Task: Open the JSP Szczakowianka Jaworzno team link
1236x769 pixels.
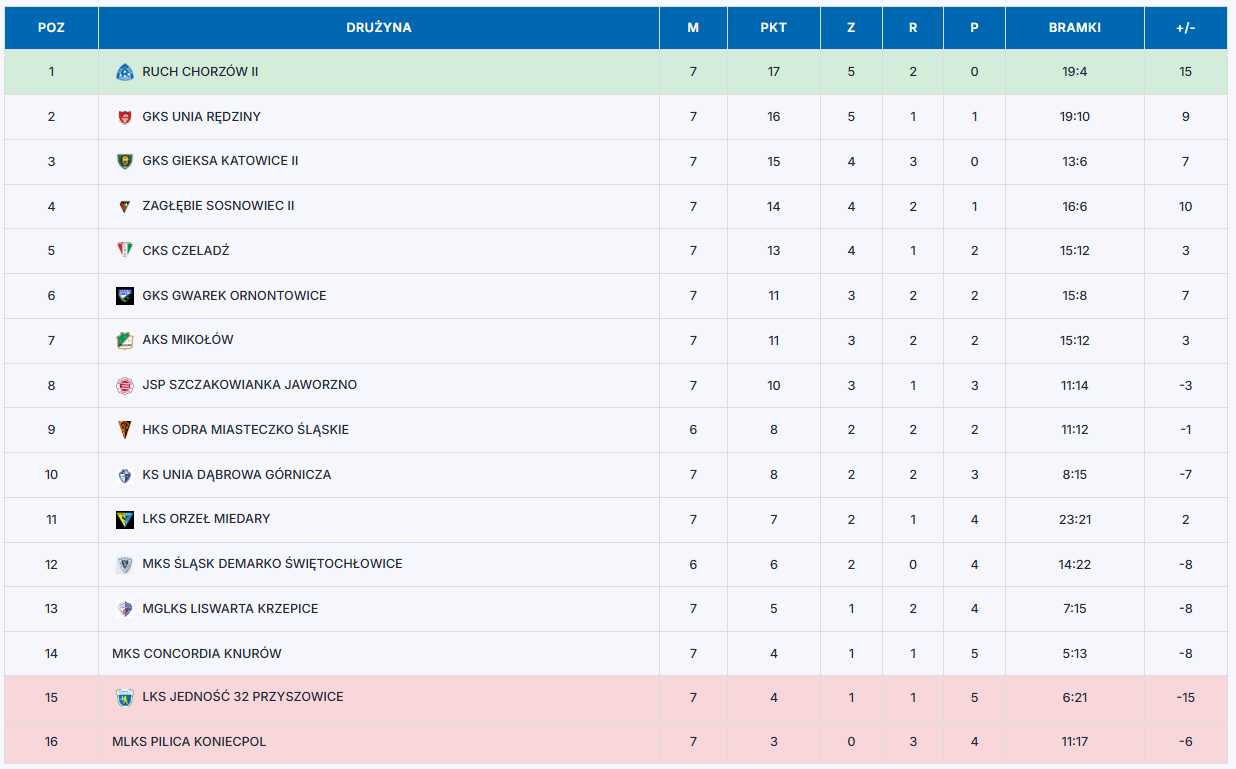Action: 249,385
